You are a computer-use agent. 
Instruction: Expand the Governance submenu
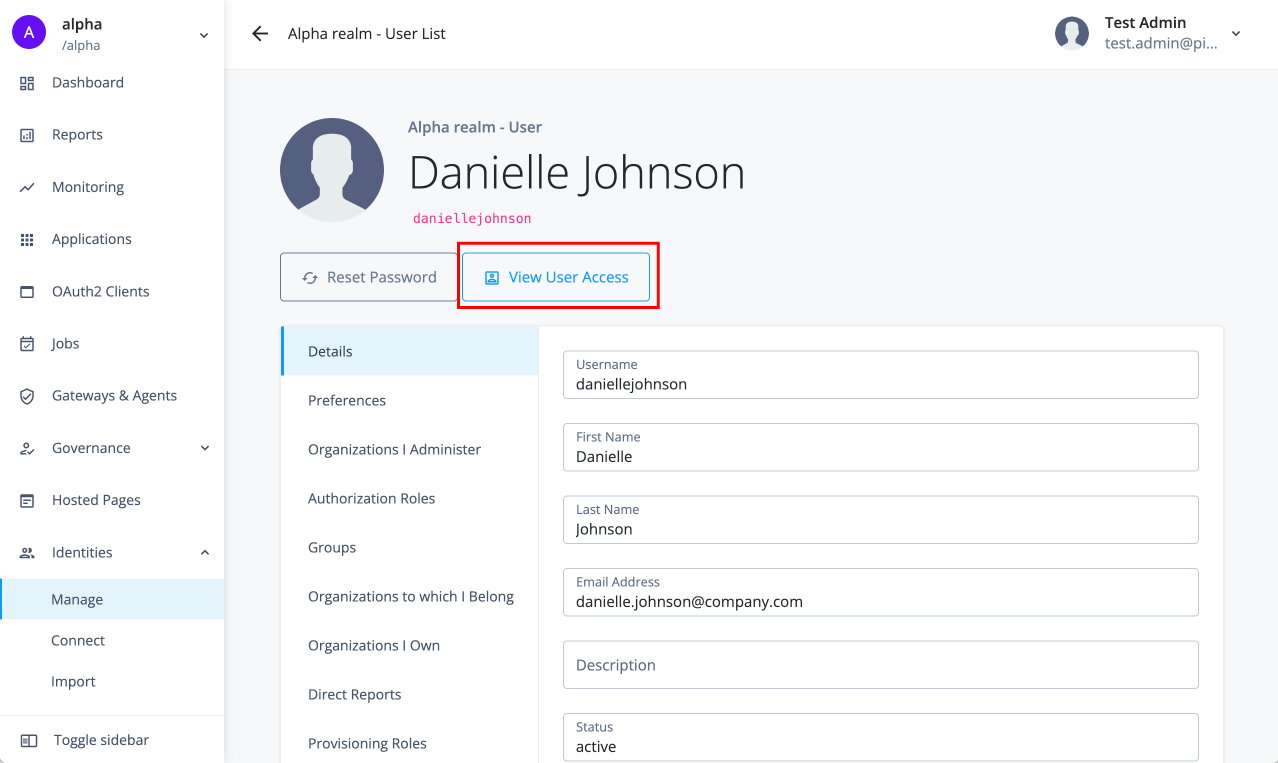[204, 448]
